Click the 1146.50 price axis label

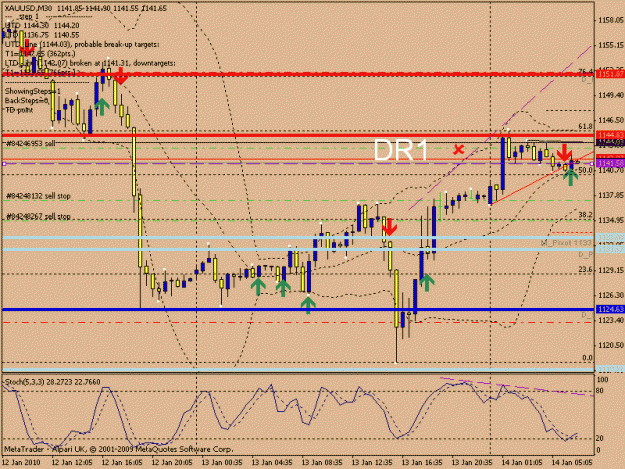[x=611, y=120]
